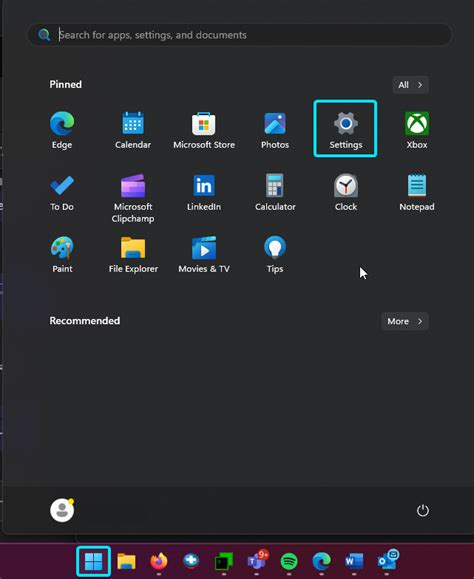Open File Explorer from pinned apps
Viewport: 474px width, 579px height.
[133, 254]
